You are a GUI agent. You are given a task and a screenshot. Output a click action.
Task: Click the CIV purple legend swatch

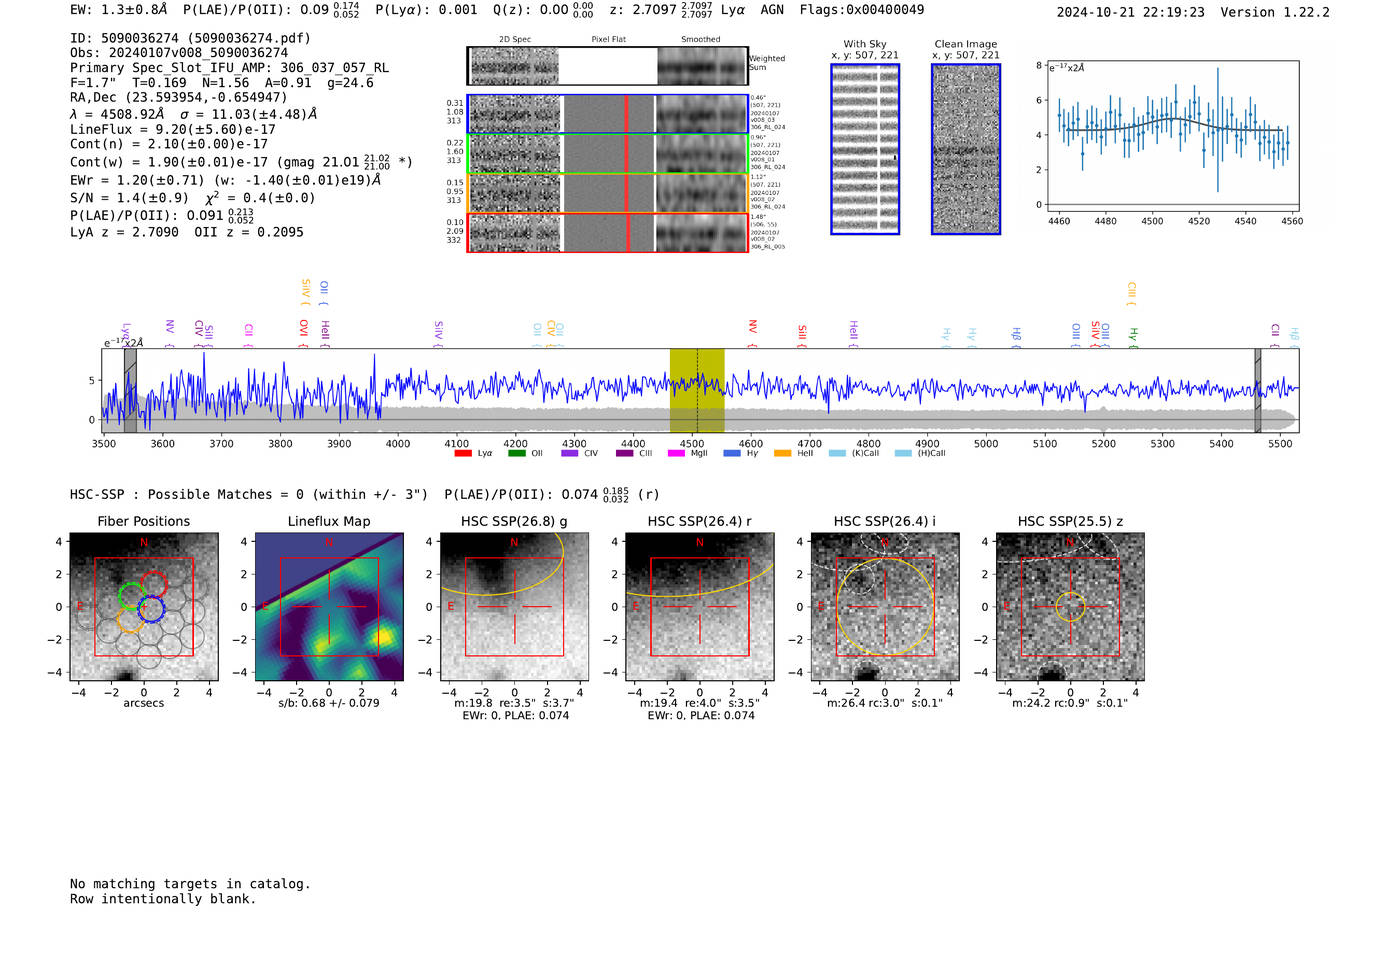click(569, 454)
